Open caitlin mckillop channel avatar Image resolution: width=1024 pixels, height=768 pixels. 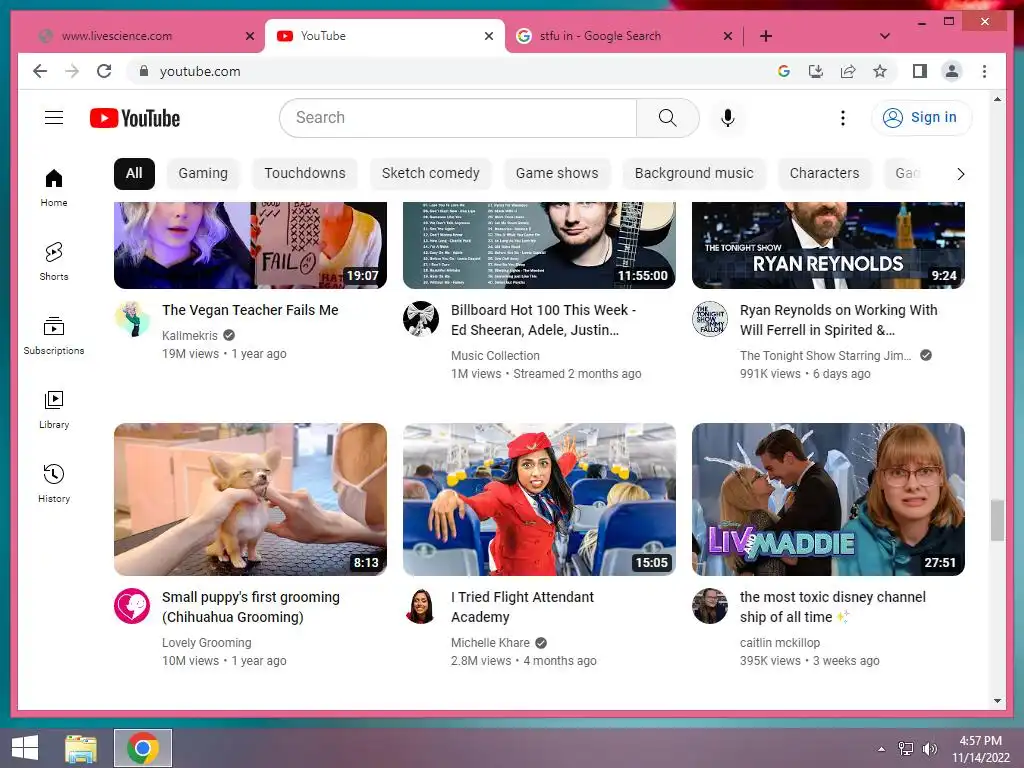pos(710,606)
